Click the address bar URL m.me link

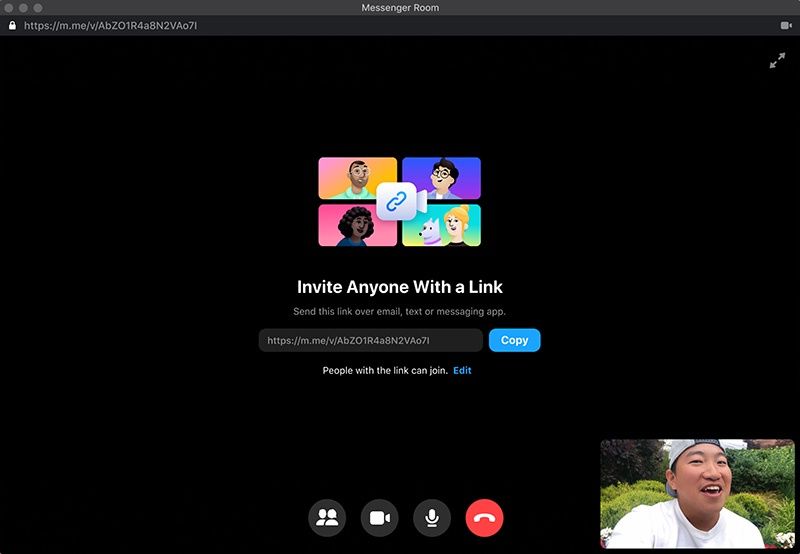(x=110, y=26)
